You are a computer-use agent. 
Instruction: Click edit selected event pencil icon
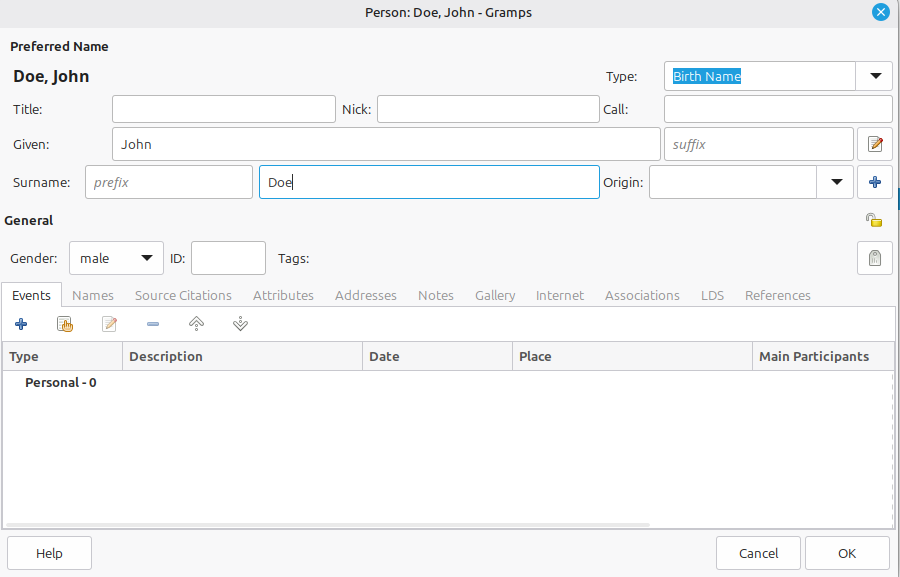[x=109, y=324]
